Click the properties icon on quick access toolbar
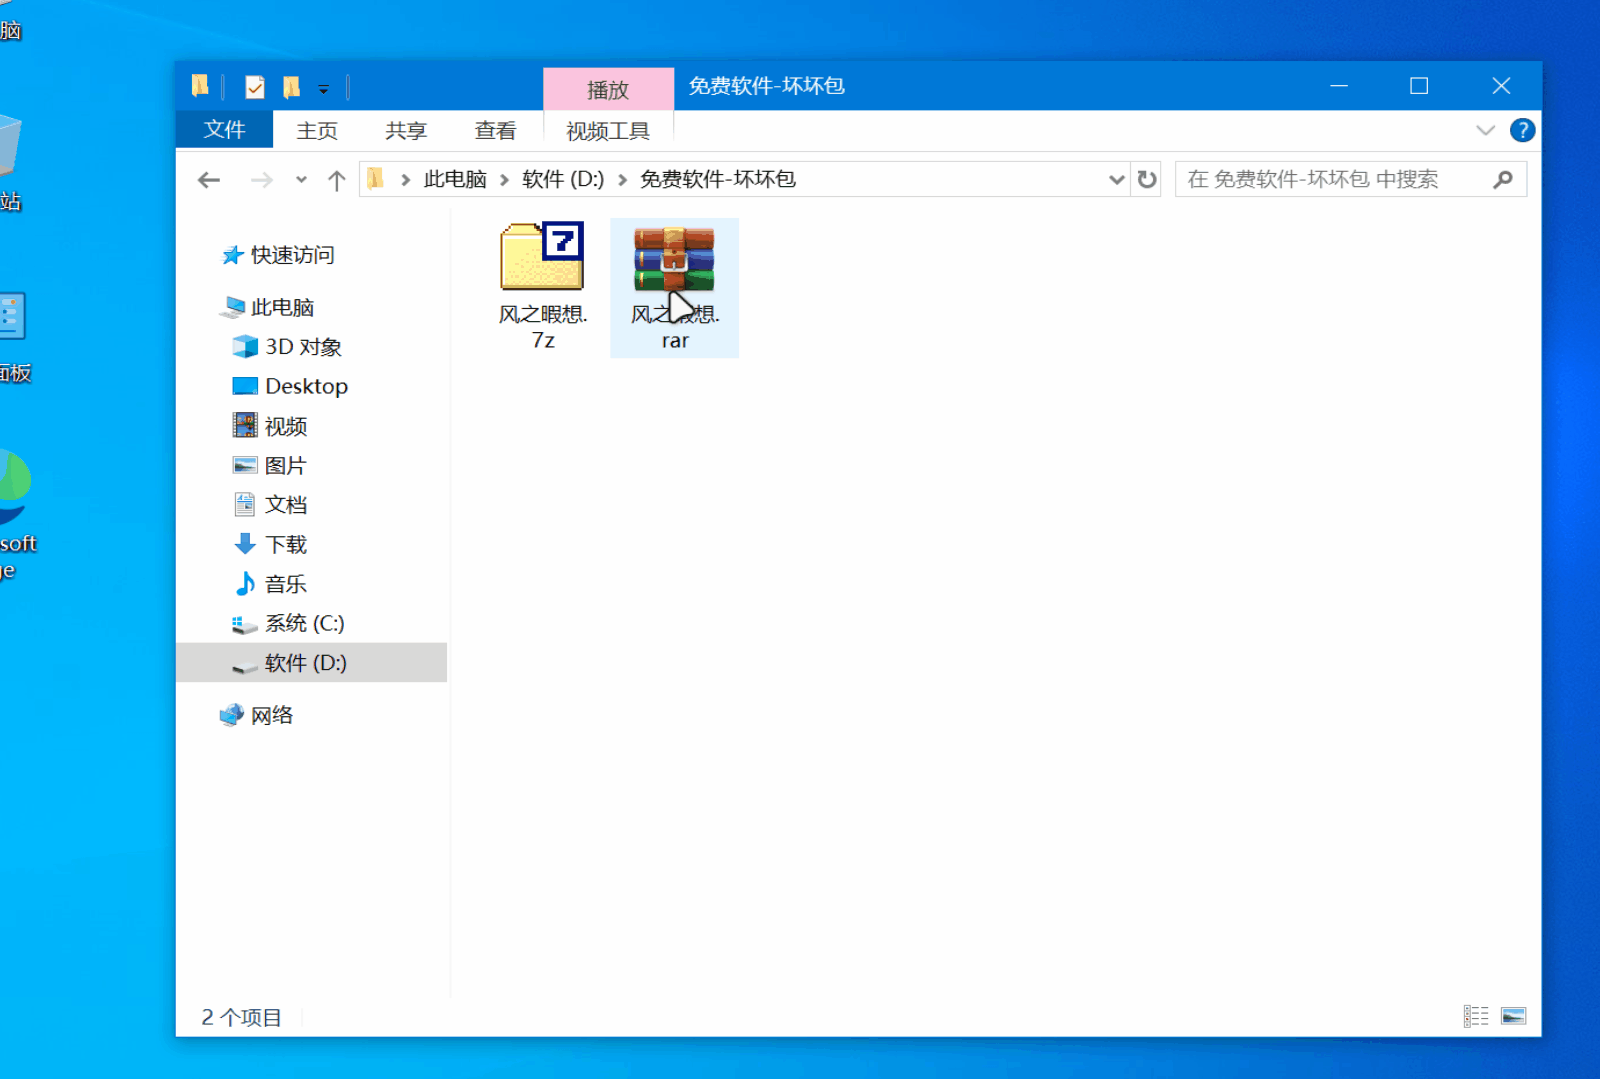The height and width of the screenshot is (1079, 1600). point(254,86)
